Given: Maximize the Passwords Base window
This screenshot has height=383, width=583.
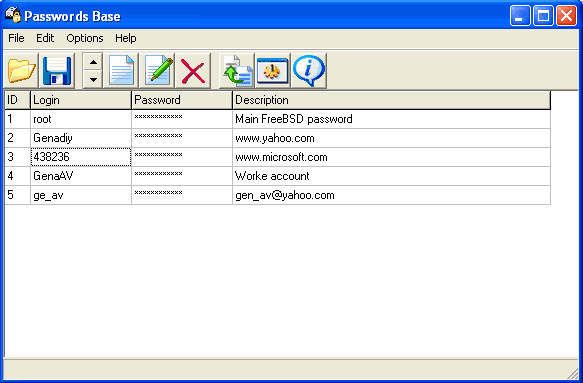Looking at the screenshot, I should click(x=543, y=16).
